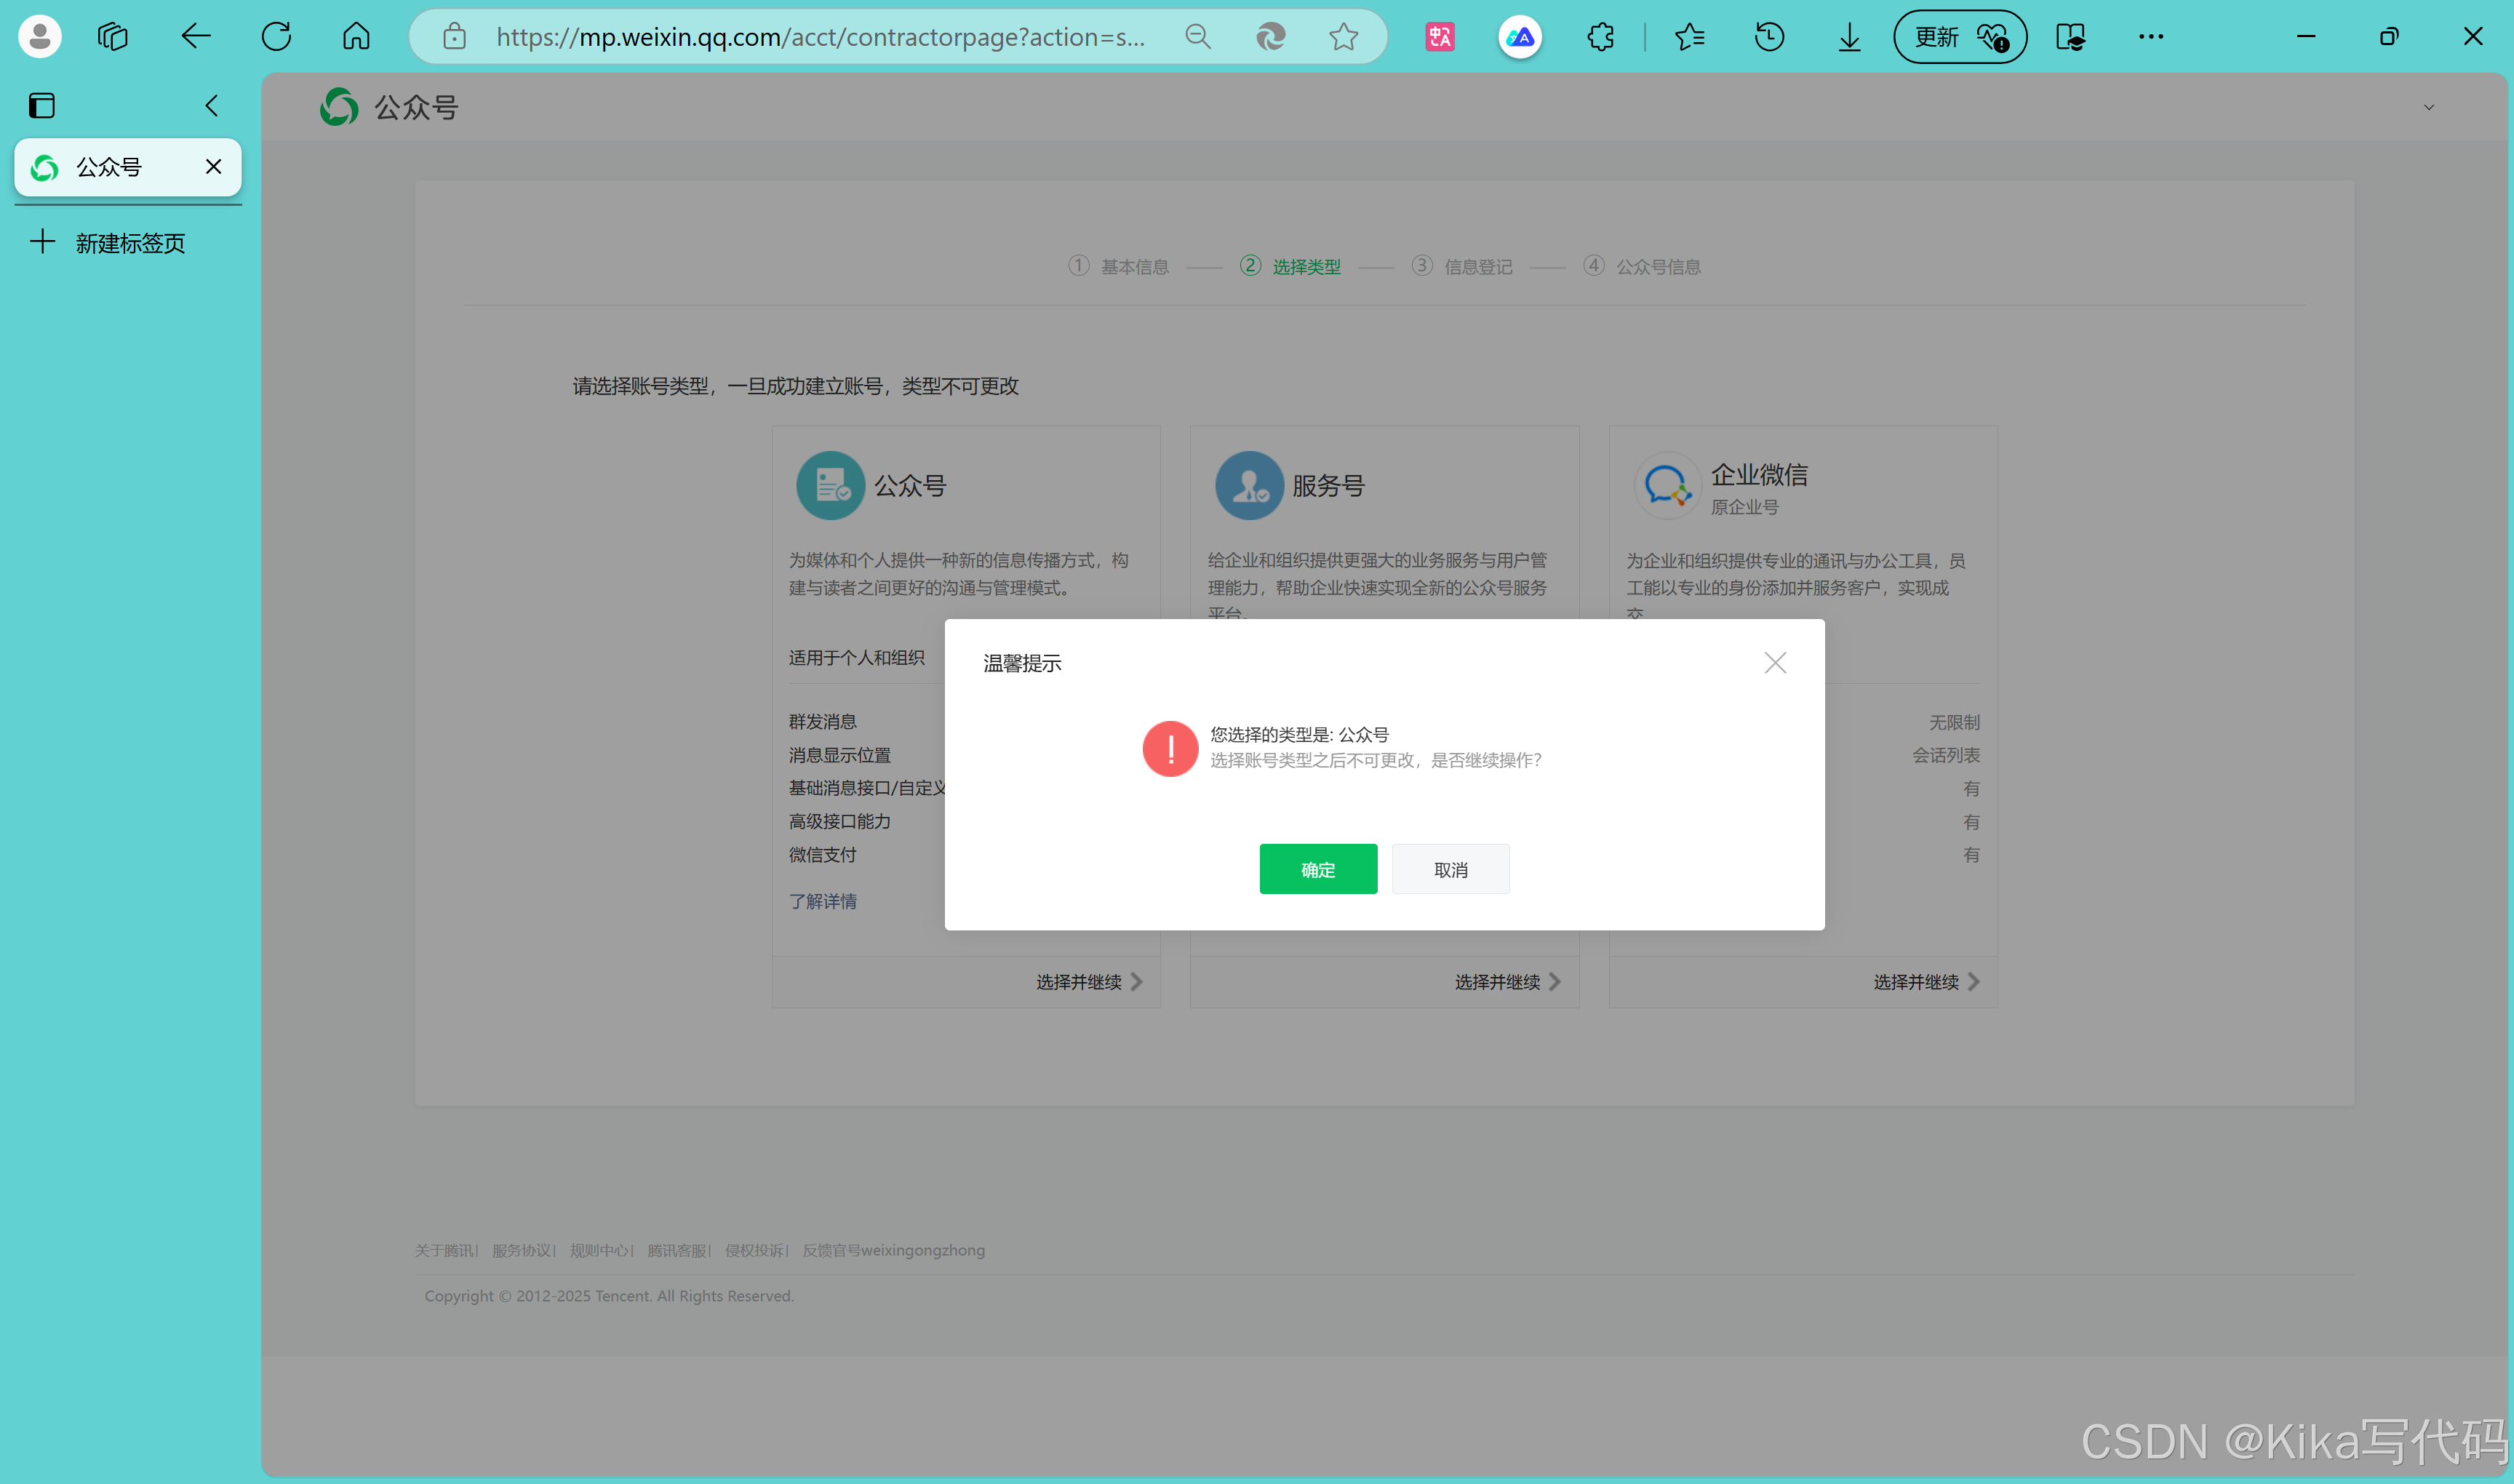The height and width of the screenshot is (1484, 2514).
Task: Refresh the current page
Action: pos(276,37)
